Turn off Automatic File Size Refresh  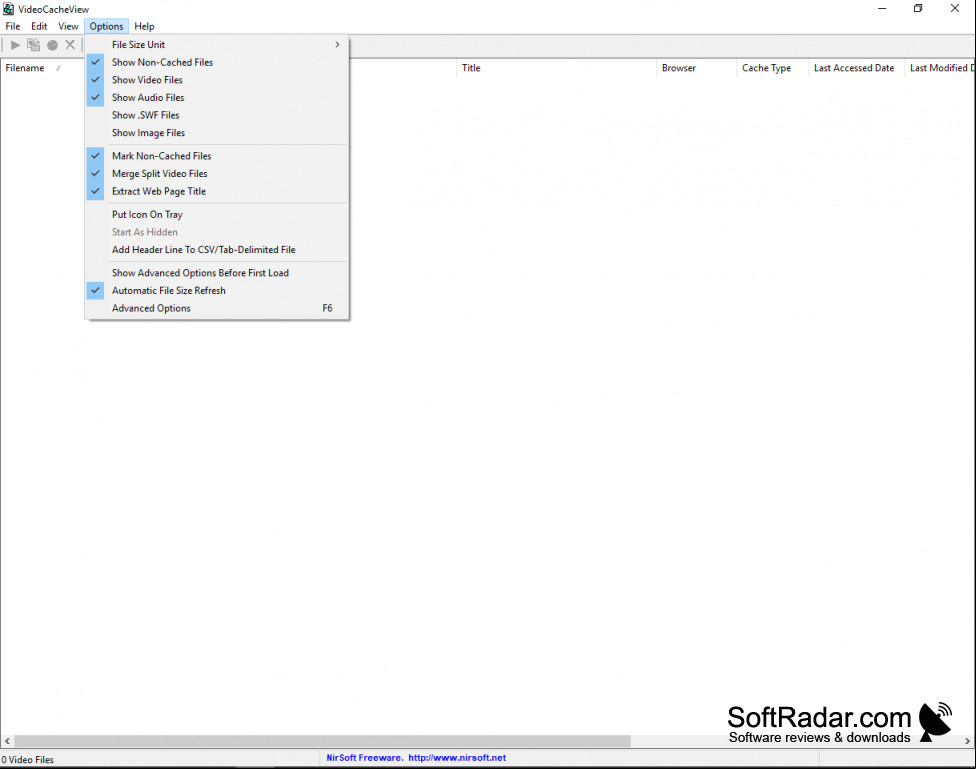[217, 290]
